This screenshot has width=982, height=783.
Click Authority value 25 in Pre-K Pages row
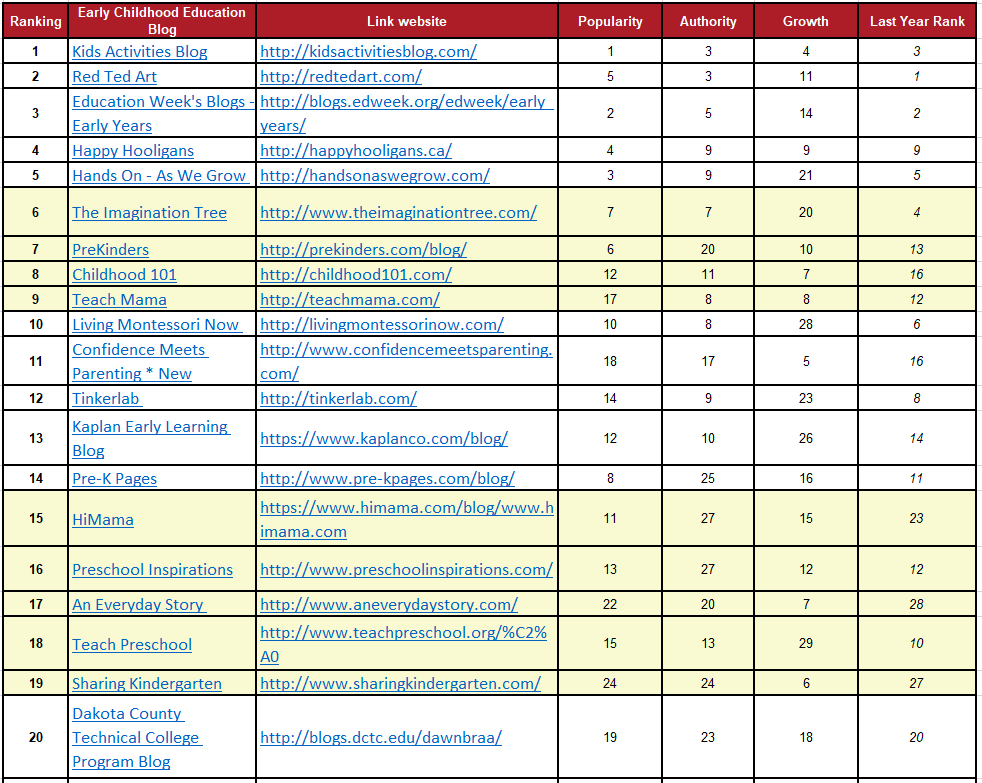click(708, 479)
